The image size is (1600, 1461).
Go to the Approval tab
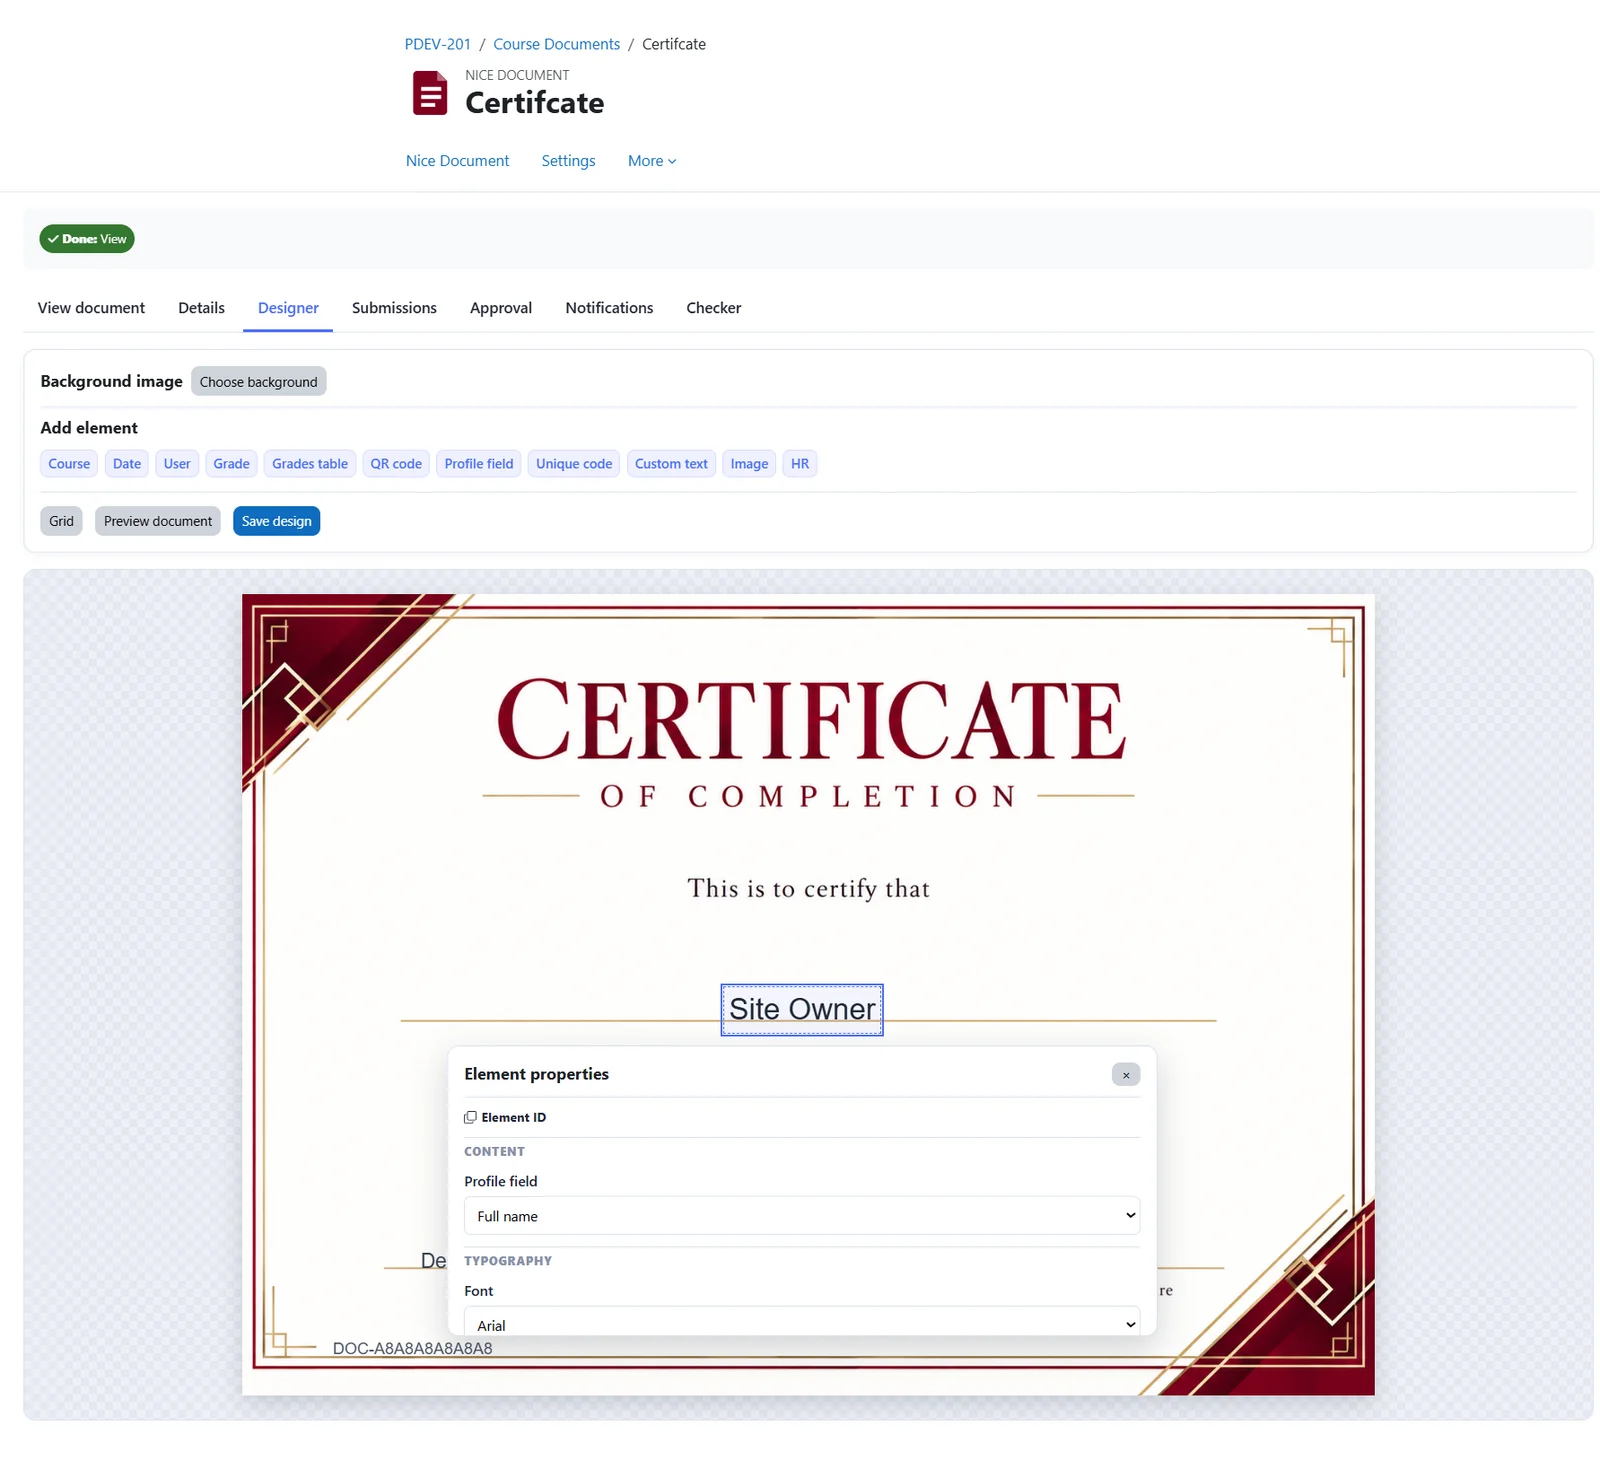[501, 308]
